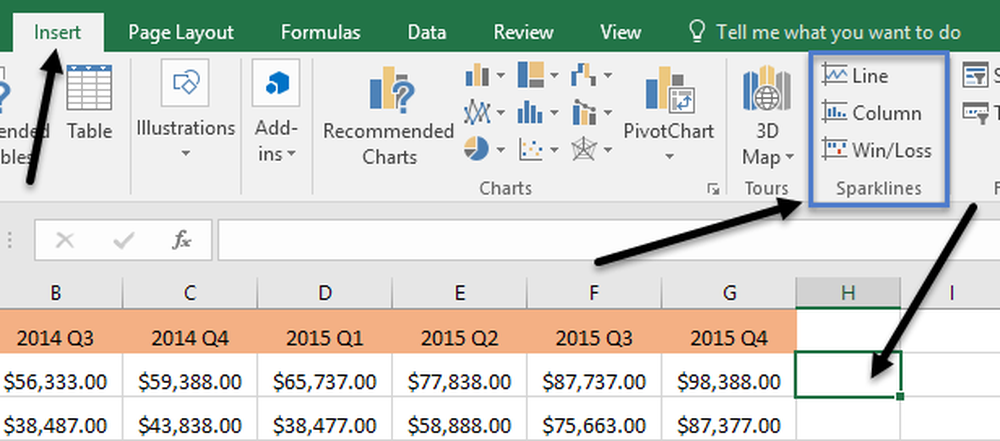
Task: Open the Illustrations group menu
Action: pos(186,110)
